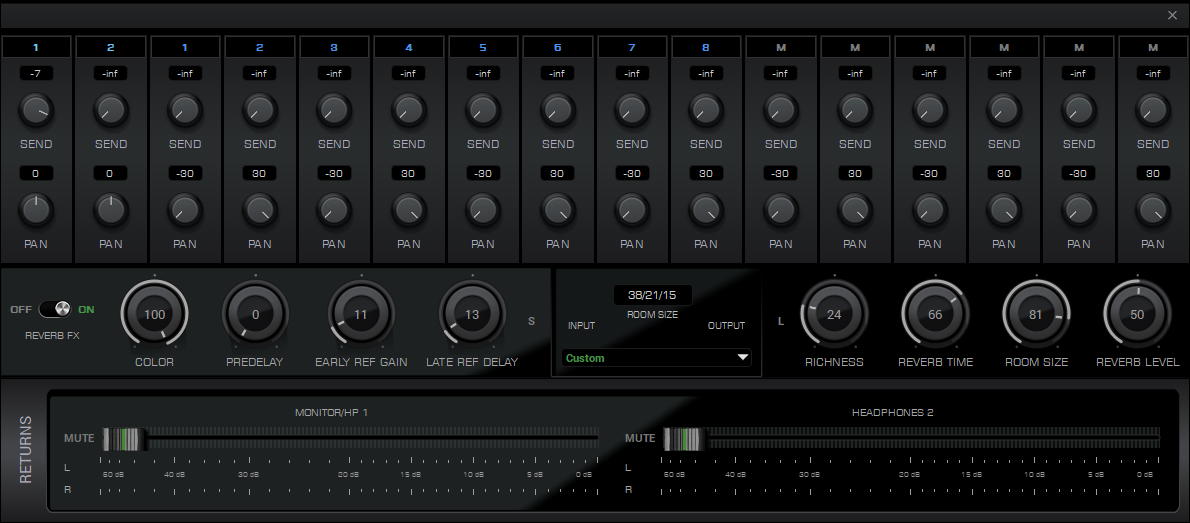Click the REVERB TIME knob showing 66
This screenshot has height=523, width=1190.
click(x=935, y=314)
